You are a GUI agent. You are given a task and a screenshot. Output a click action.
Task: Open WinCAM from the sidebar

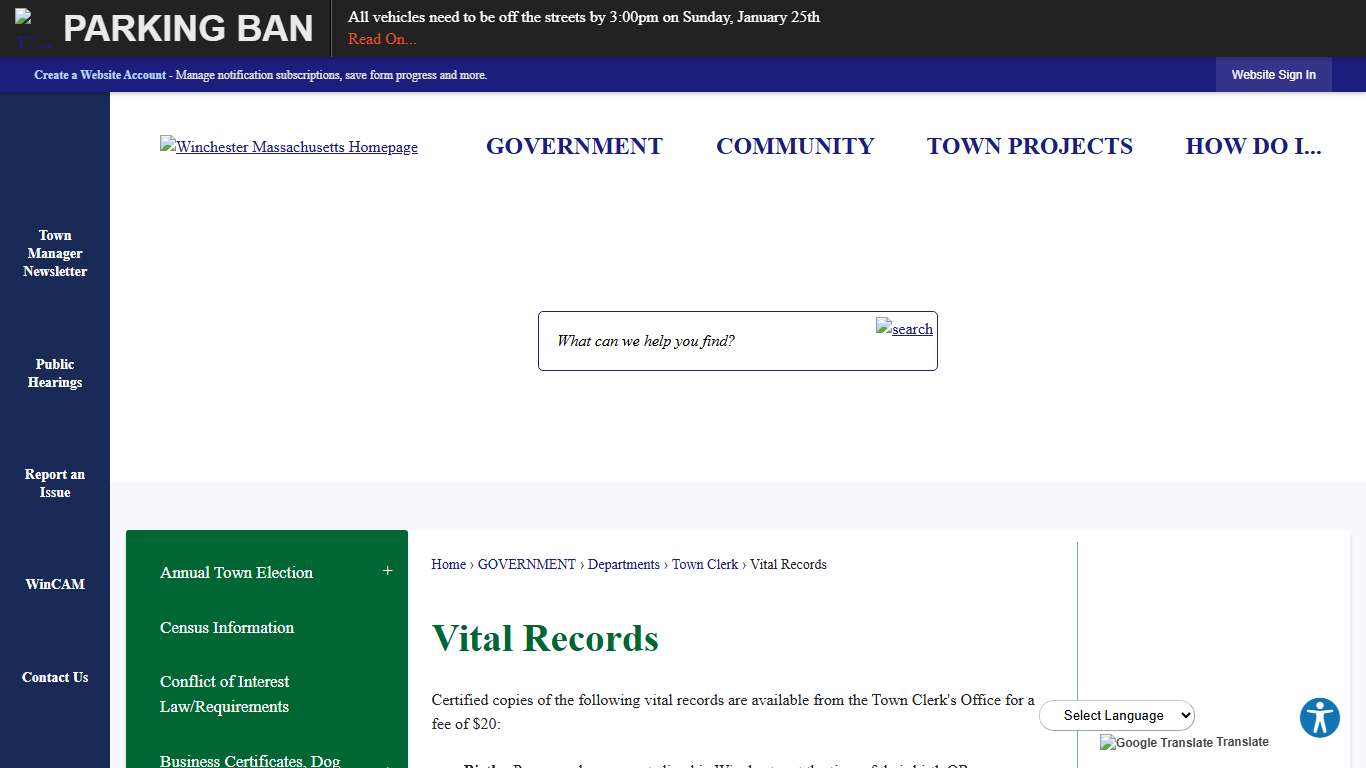(x=55, y=584)
